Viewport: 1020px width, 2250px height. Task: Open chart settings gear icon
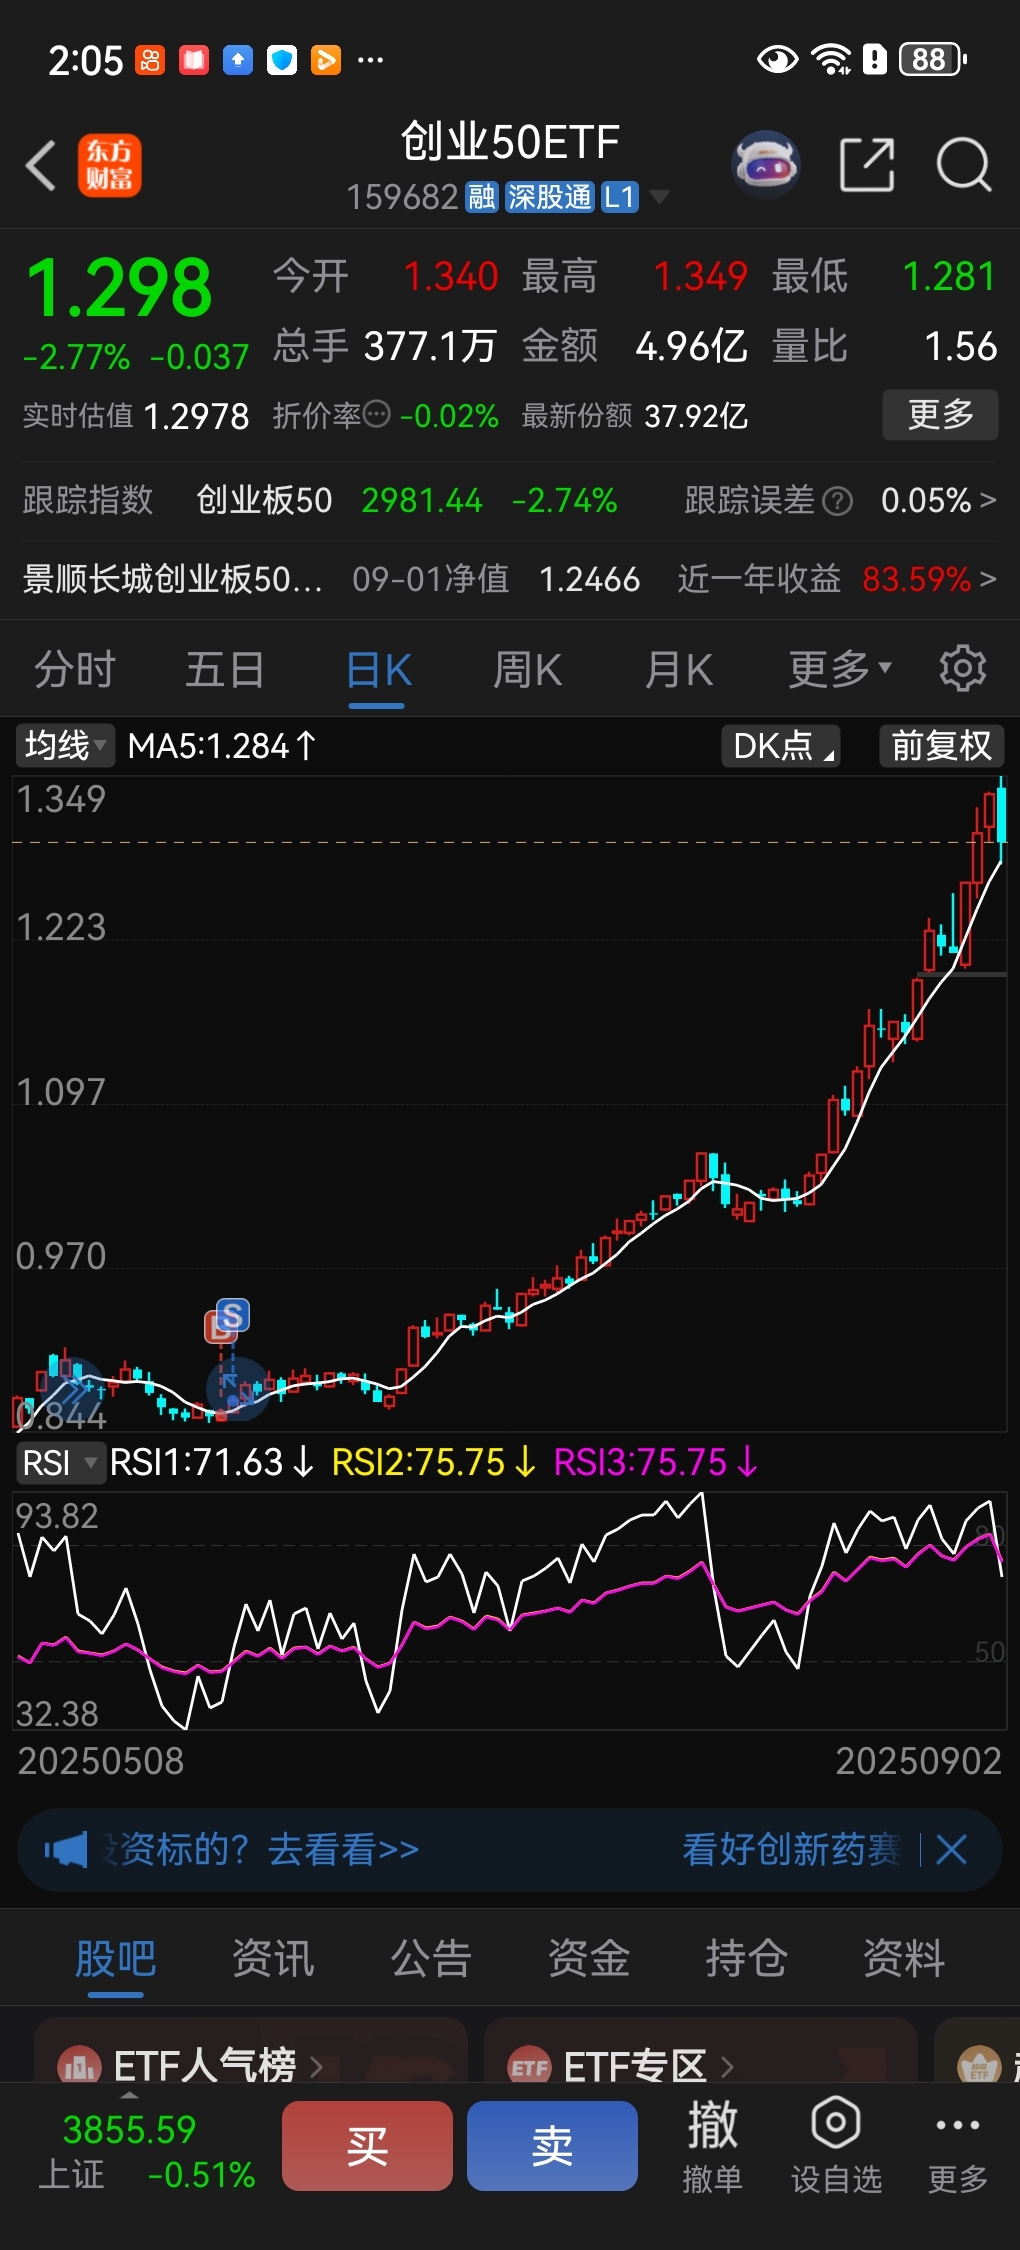click(963, 668)
